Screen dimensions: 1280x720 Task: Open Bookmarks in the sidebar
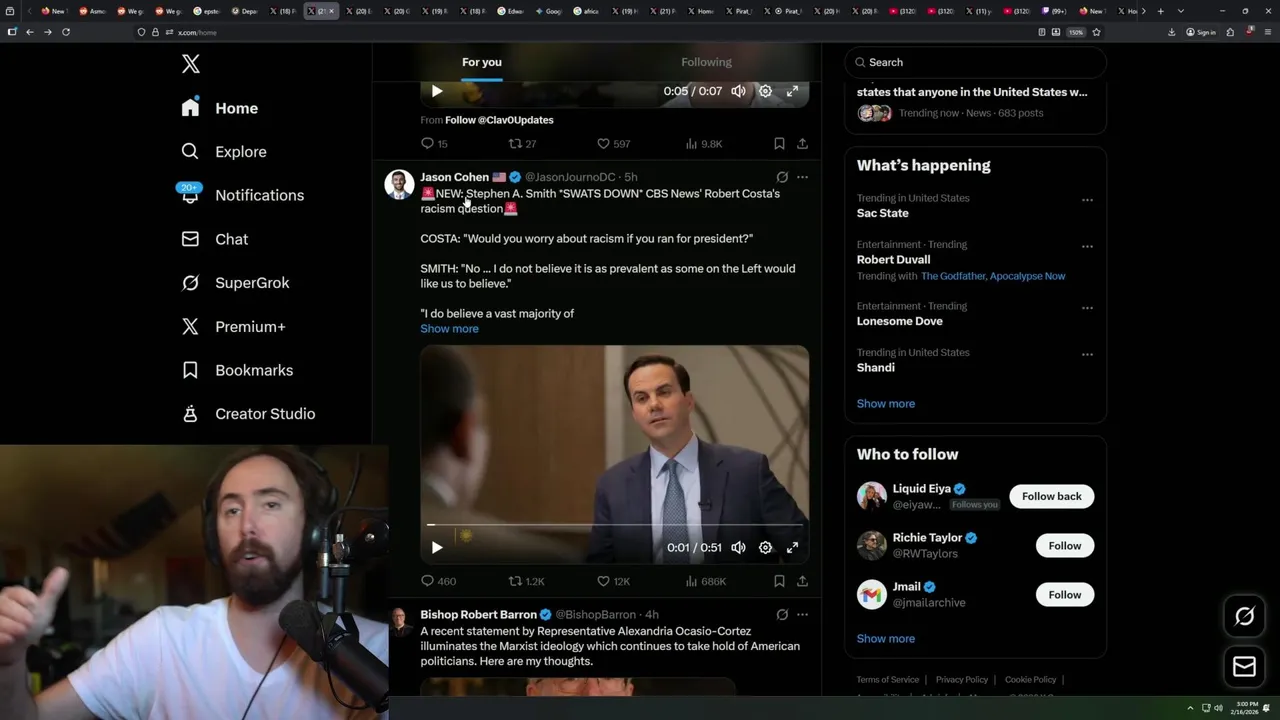pyautogui.click(x=237, y=370)
